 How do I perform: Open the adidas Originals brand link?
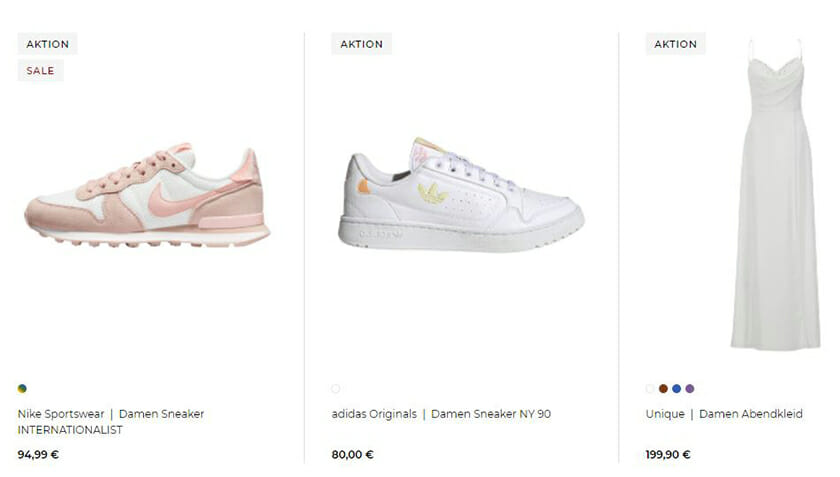[x=374, y=414]
